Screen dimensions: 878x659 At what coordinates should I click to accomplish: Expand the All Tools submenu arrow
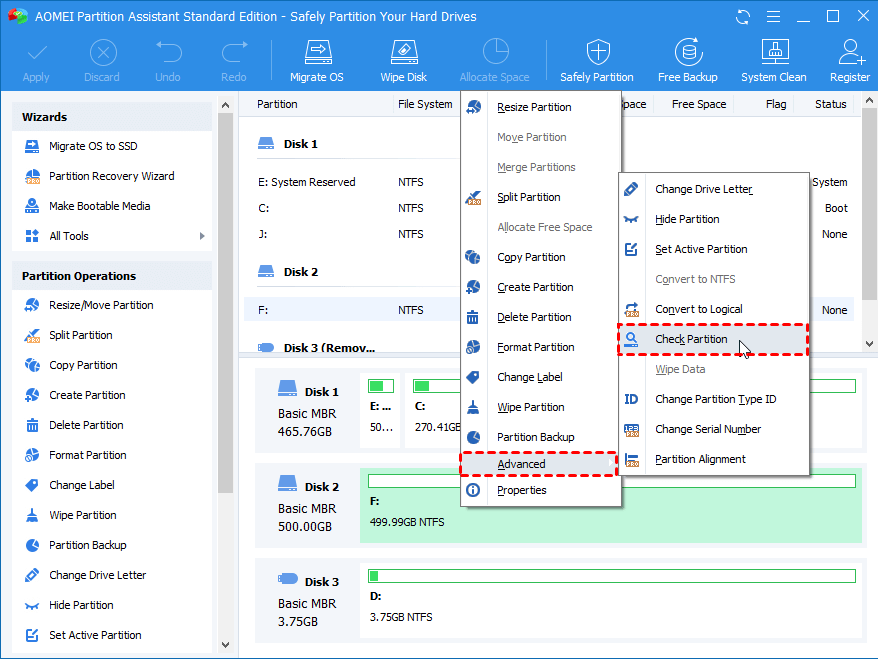click(x=202, y=236)
